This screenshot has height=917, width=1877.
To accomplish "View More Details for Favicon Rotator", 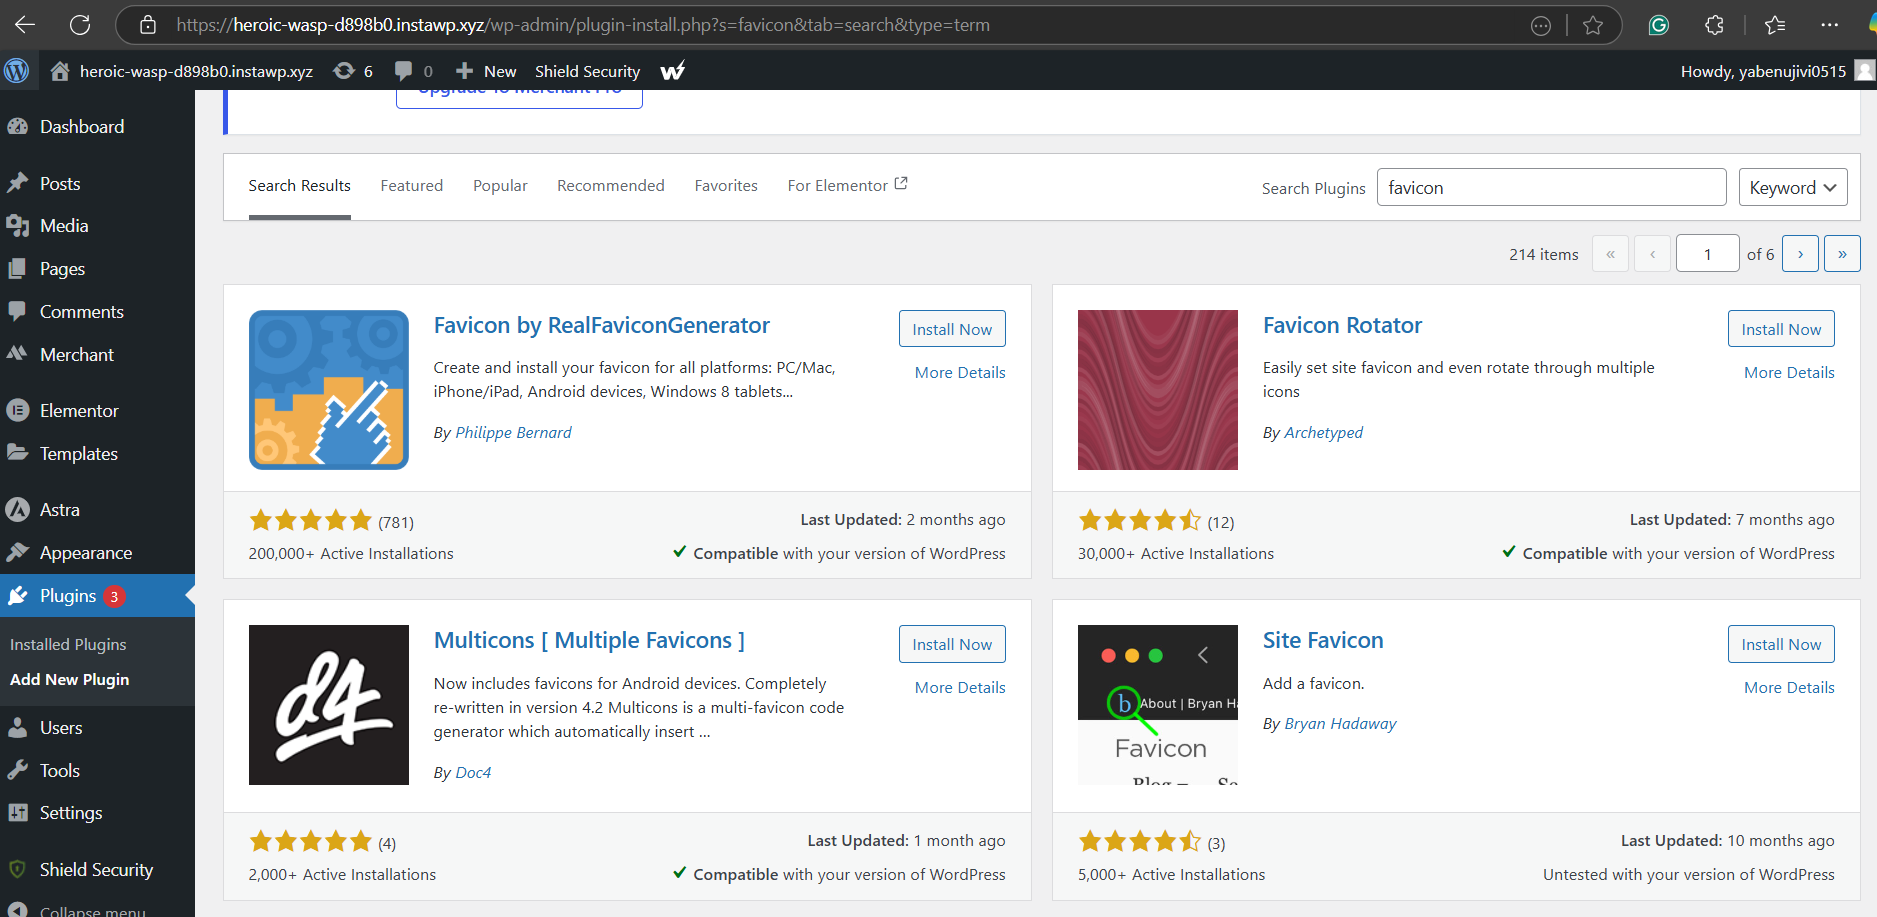I will pos(1789,372).
